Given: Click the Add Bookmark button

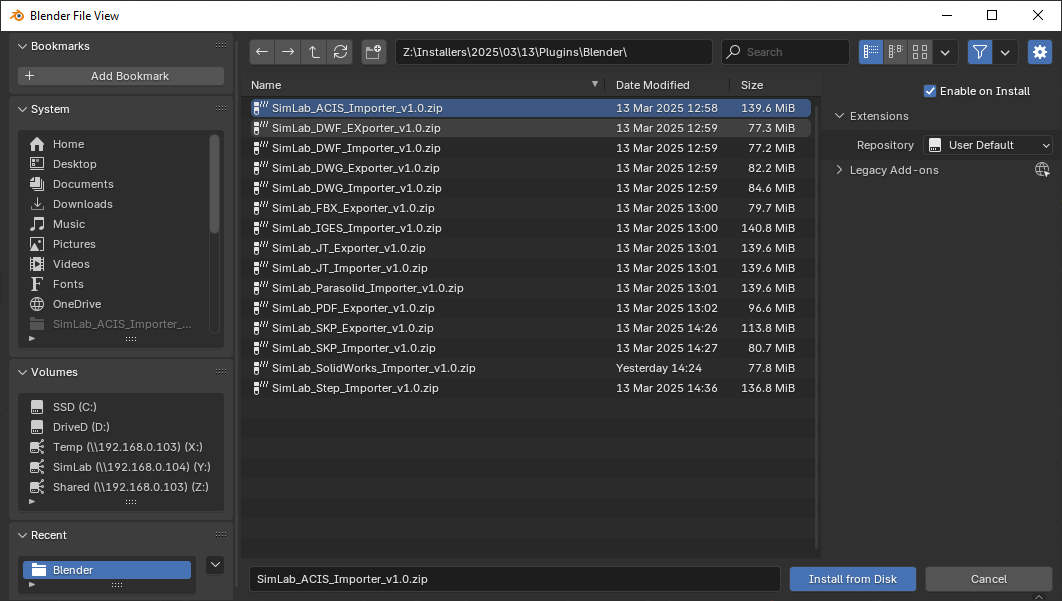Looking at the screenshot, I should [120, 76].
